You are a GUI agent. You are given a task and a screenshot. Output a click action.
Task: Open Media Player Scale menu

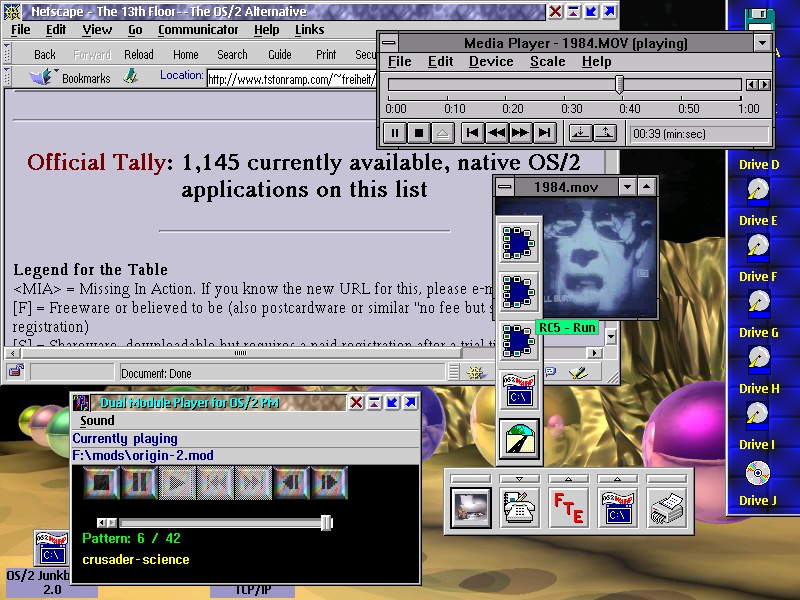tap(547, 62)
